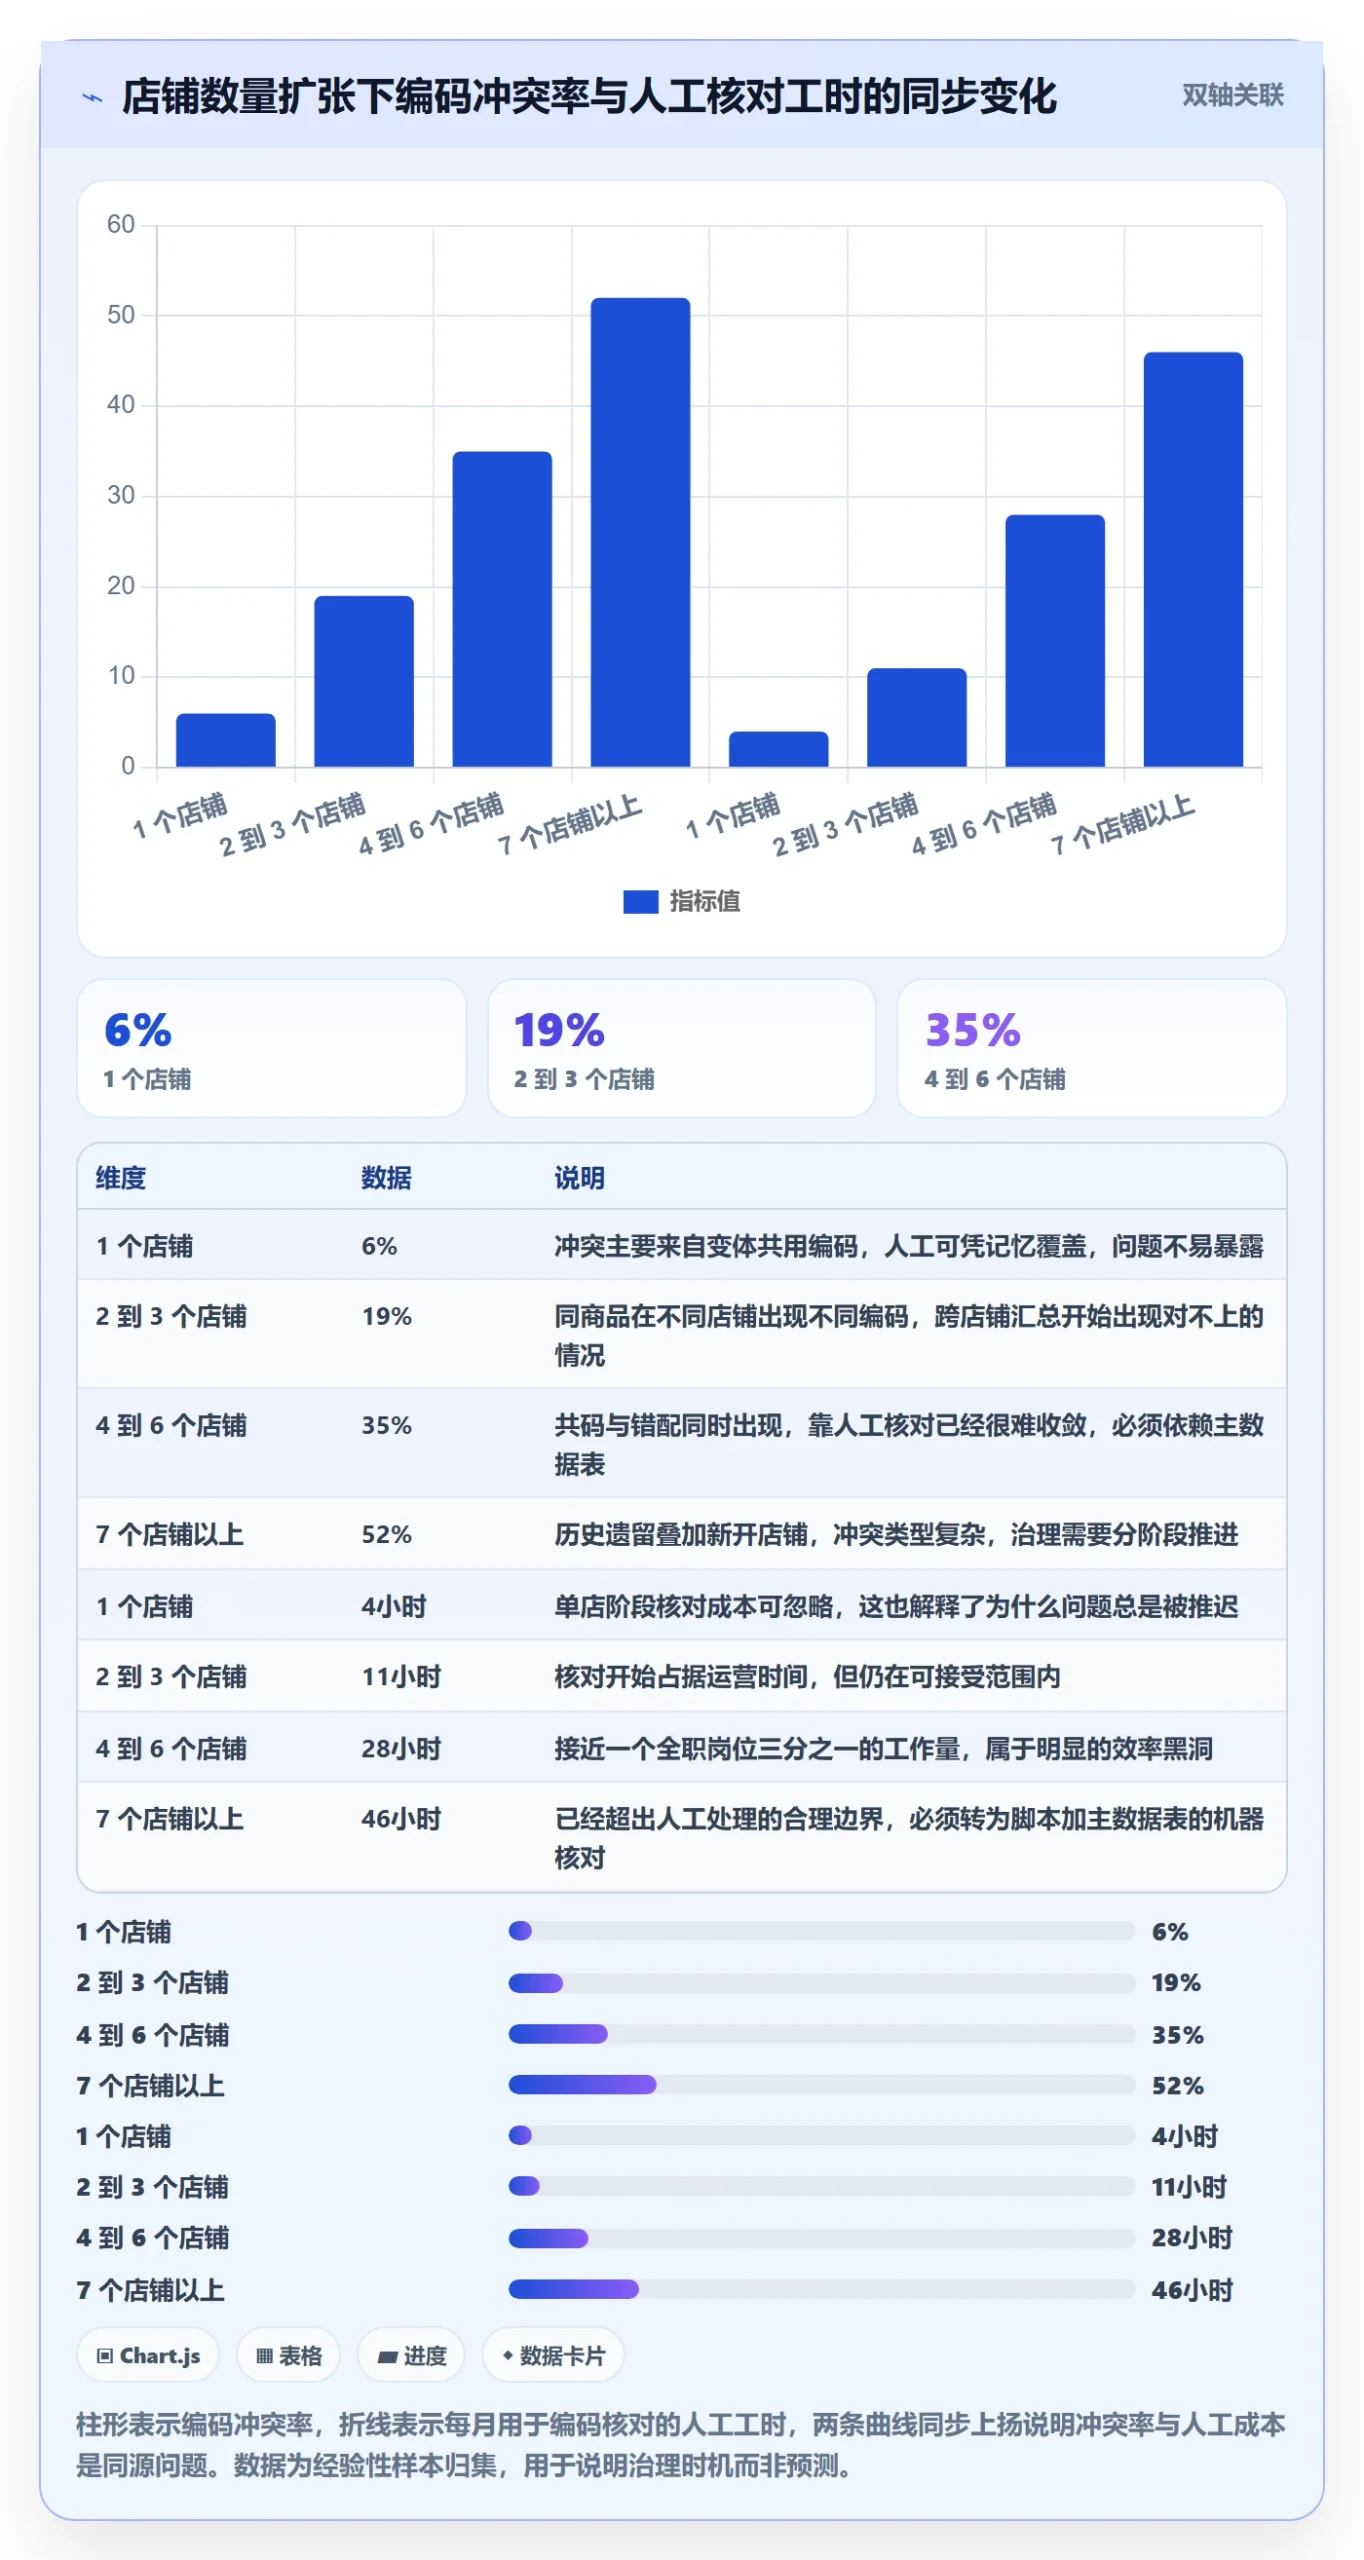Click the 维度 column header
This screenshot has height=2560, width=1364.
click(121, 1177)
